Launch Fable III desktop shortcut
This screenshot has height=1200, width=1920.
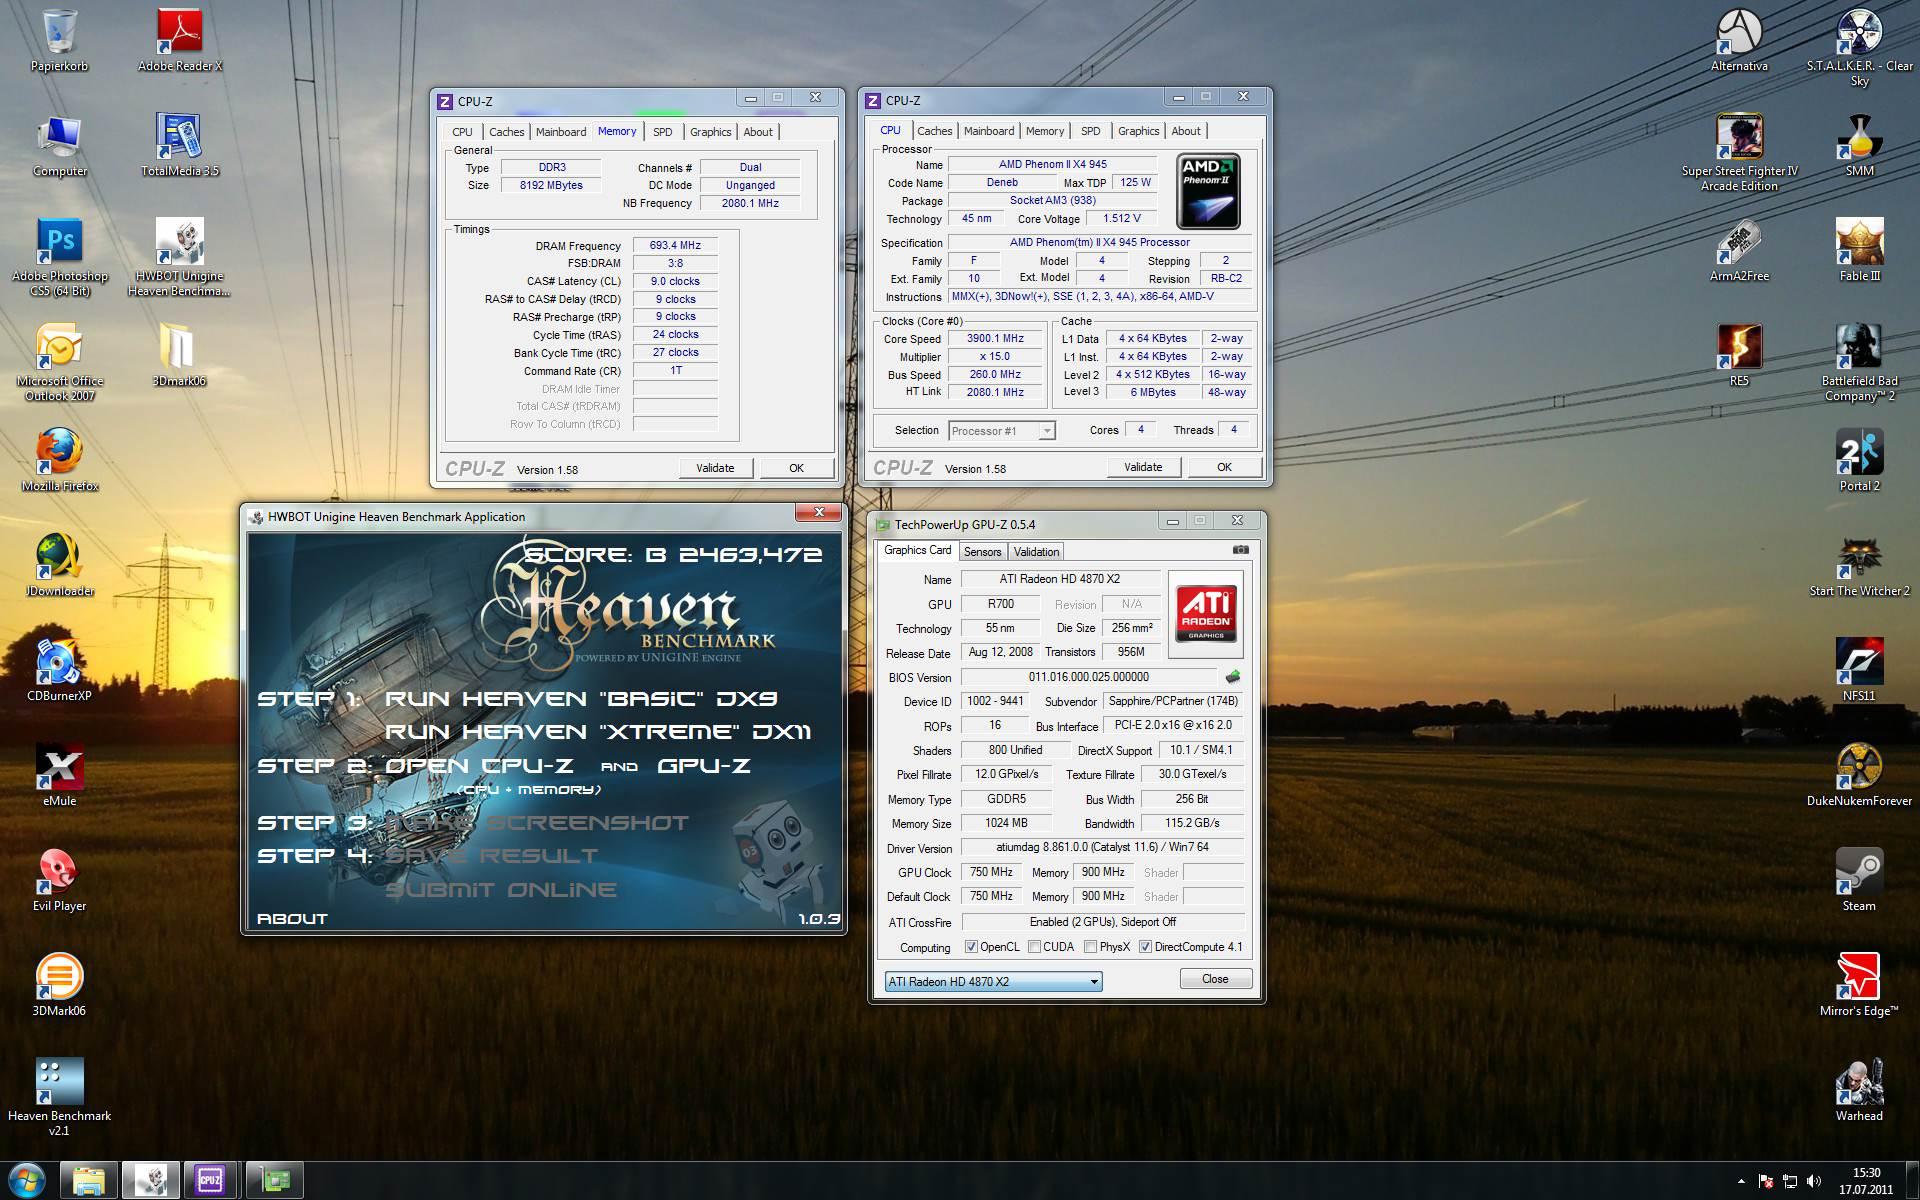tap(1859, 250)
